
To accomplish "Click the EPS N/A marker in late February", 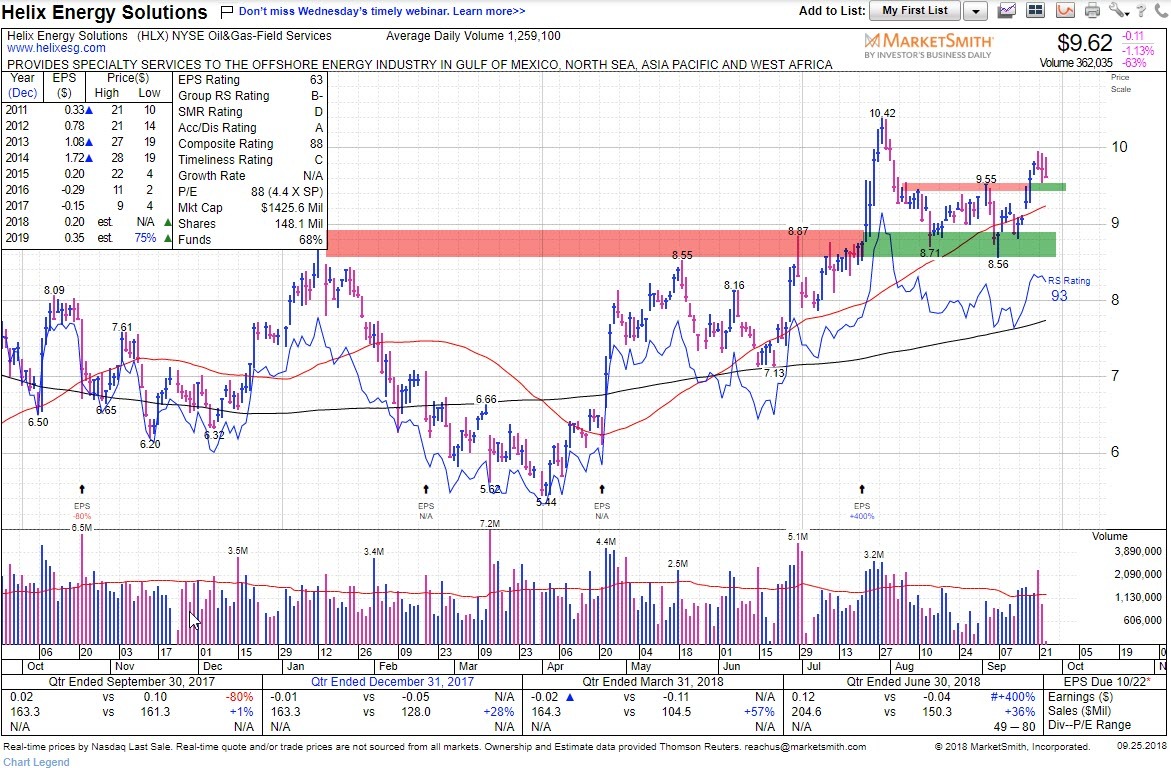I will (x=426, y=502).
